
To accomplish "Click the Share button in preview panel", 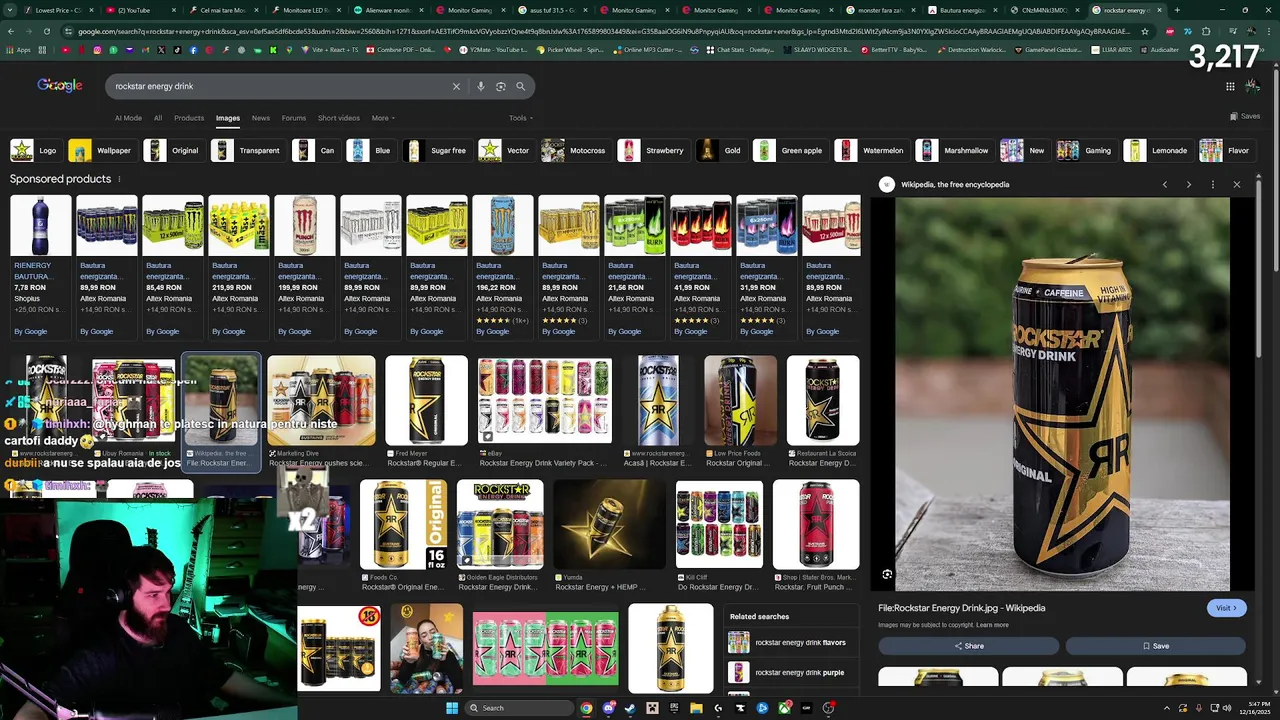I will click(968, 646).
